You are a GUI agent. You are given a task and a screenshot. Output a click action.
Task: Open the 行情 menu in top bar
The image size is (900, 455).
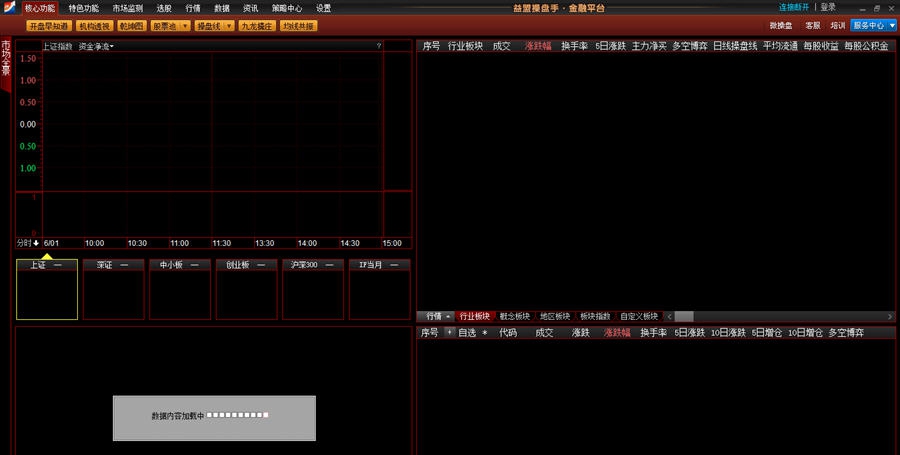(x=193, y=9)
